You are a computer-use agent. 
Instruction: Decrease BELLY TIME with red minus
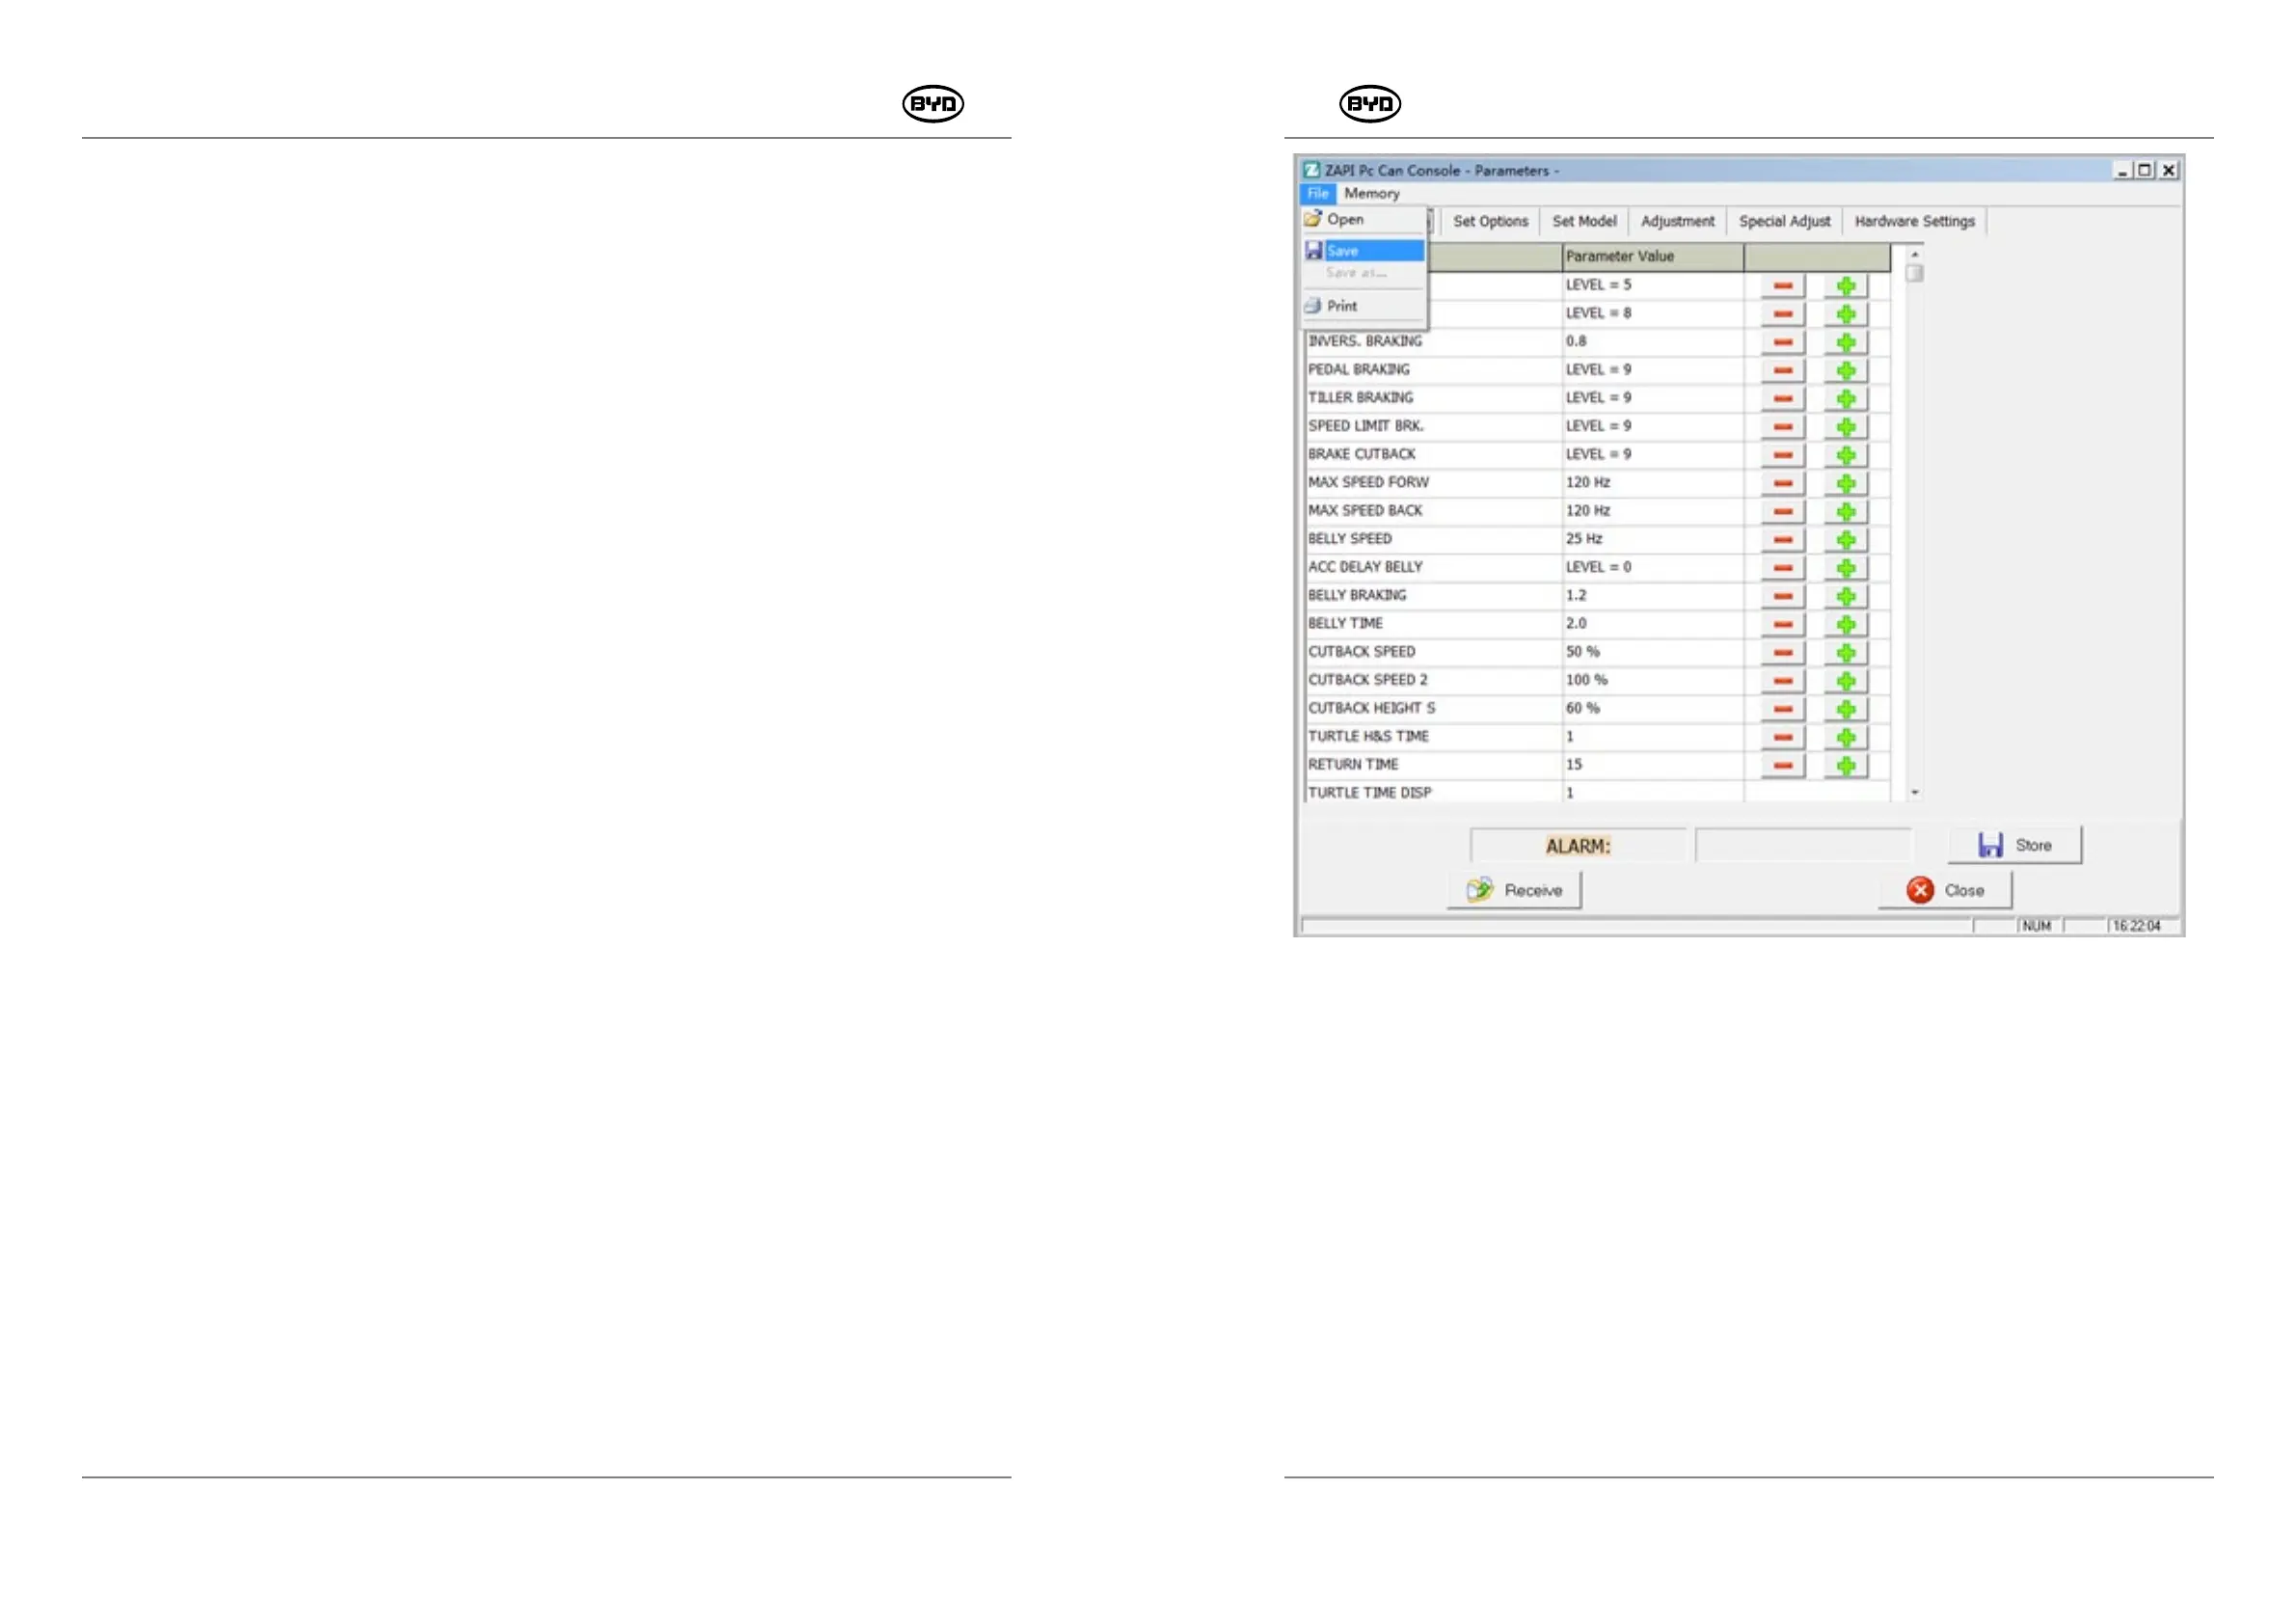coord(1782,624)
